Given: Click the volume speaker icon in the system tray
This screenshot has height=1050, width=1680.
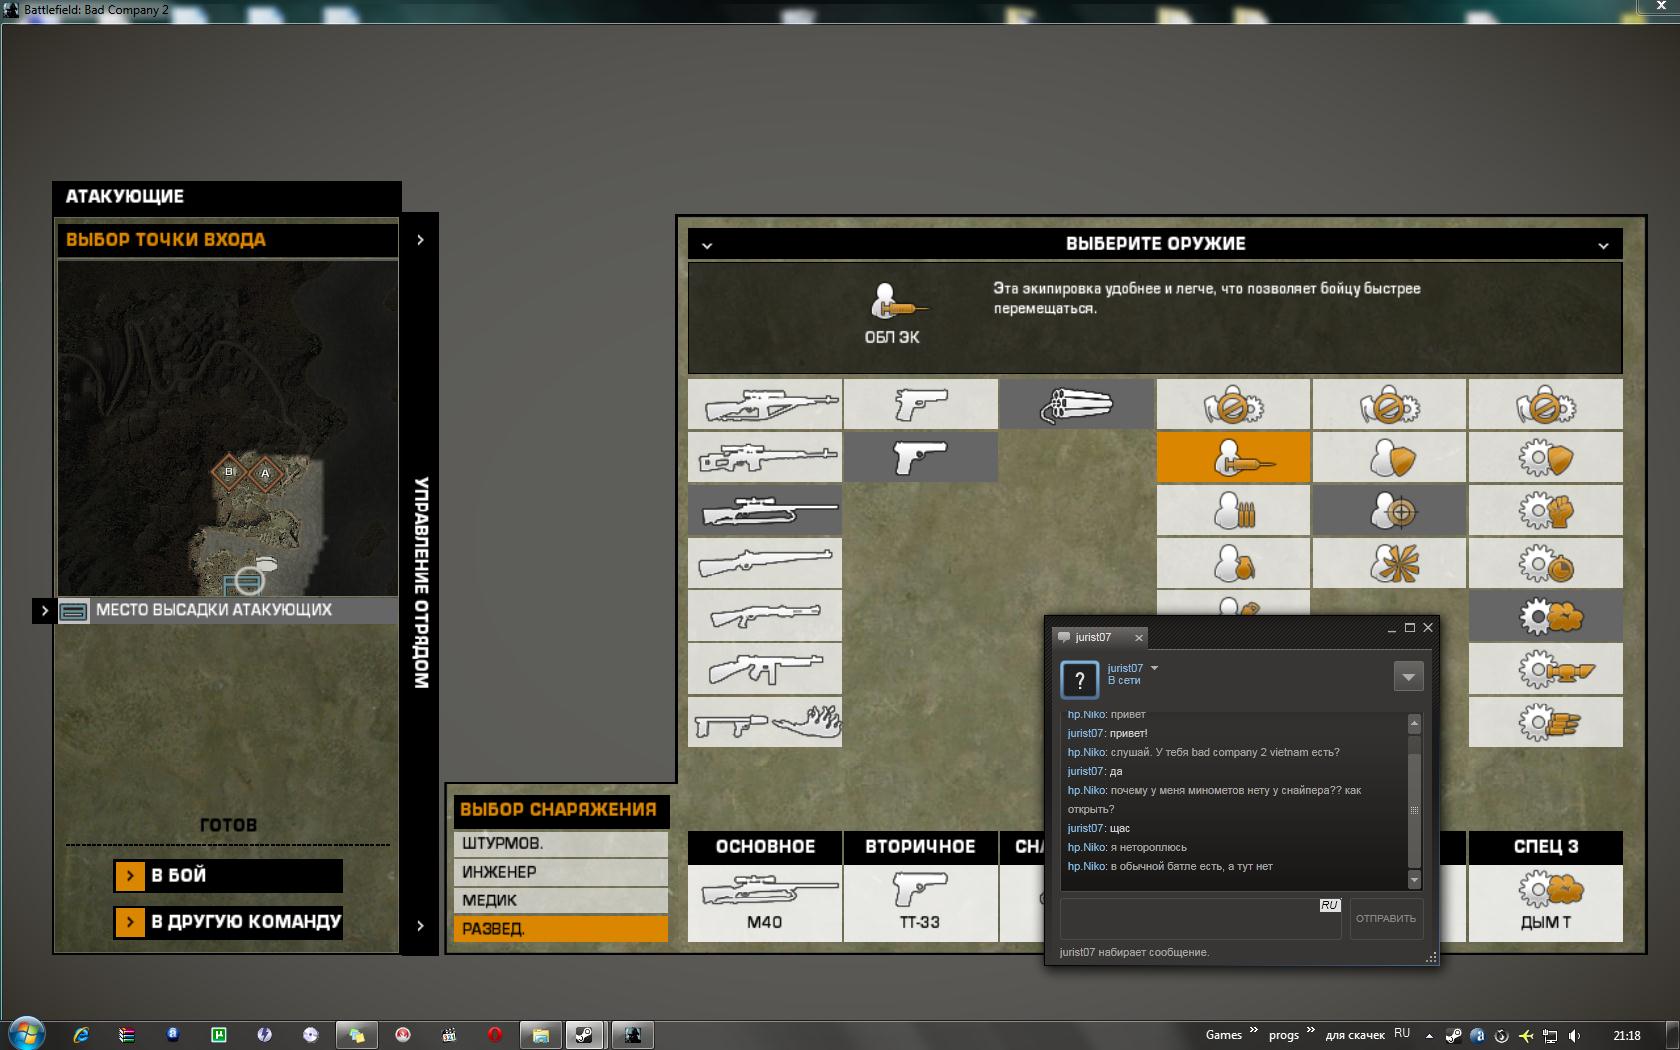Looking at the screenshot, I should tap(1575, 1036).
